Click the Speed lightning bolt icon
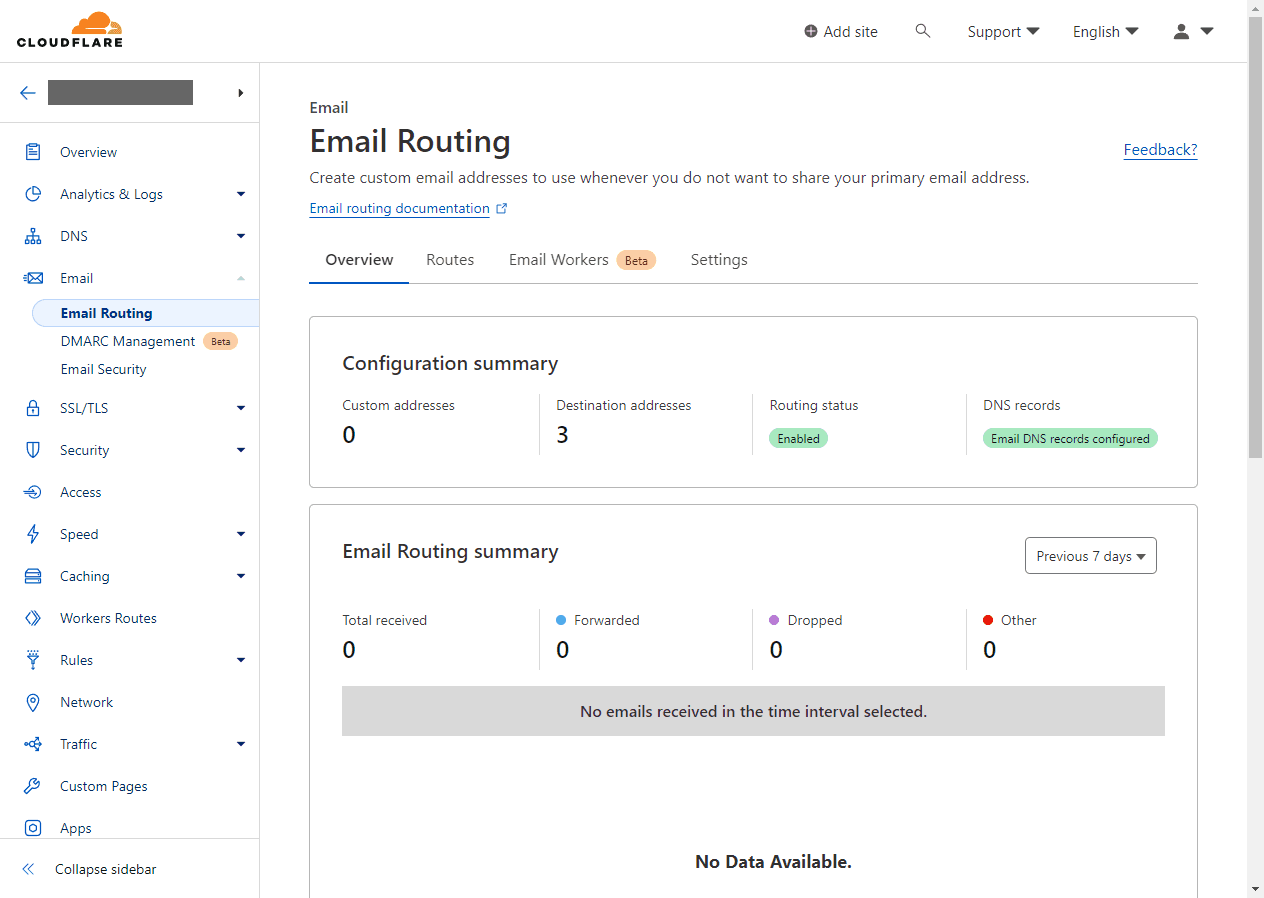 point(33,534)
